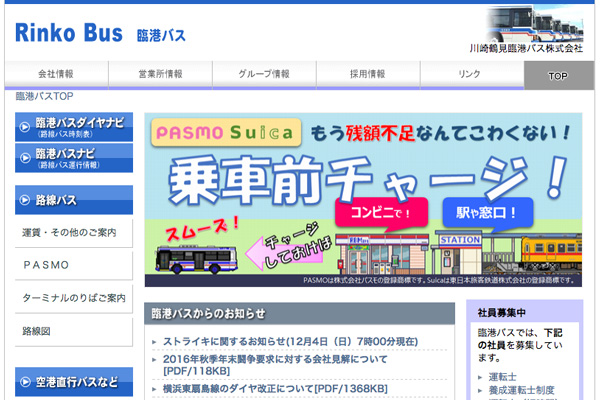This screenshot has width=600, height=400.
Task: Click bullet arrow beside 2016年秋季年末闘争 notice
Action: pyautogui.click(x=154, y=360)
